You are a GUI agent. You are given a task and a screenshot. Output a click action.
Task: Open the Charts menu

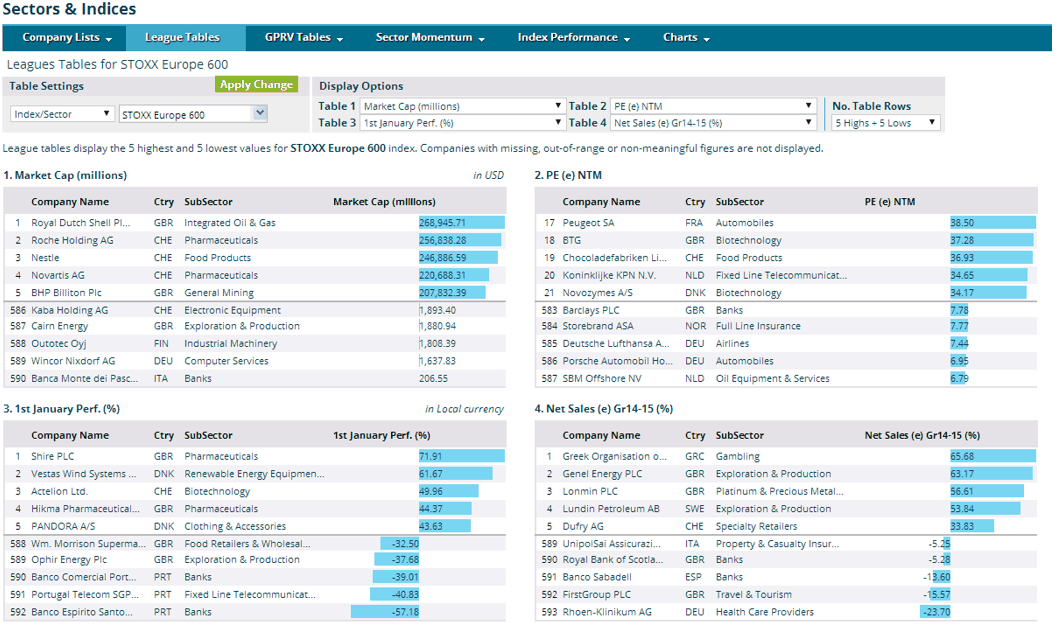(686, 38)
